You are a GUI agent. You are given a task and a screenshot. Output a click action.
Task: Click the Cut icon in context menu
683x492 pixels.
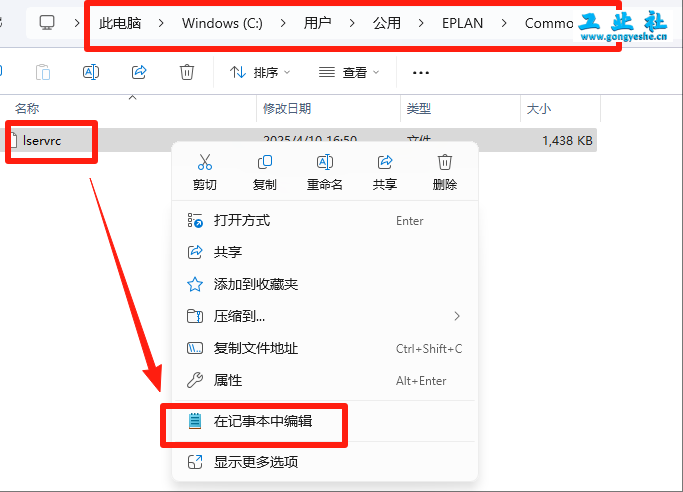coord(204,162)
